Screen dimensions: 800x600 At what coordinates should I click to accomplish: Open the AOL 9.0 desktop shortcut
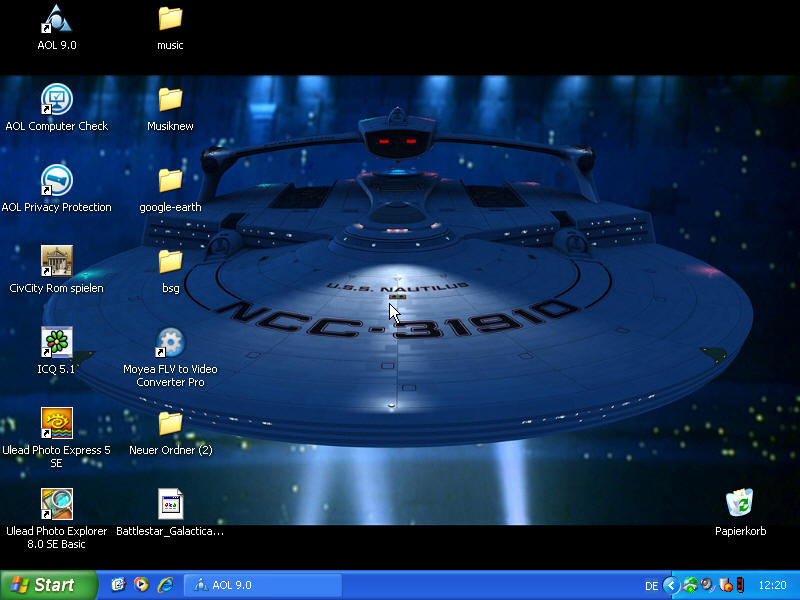coord(56,19)
